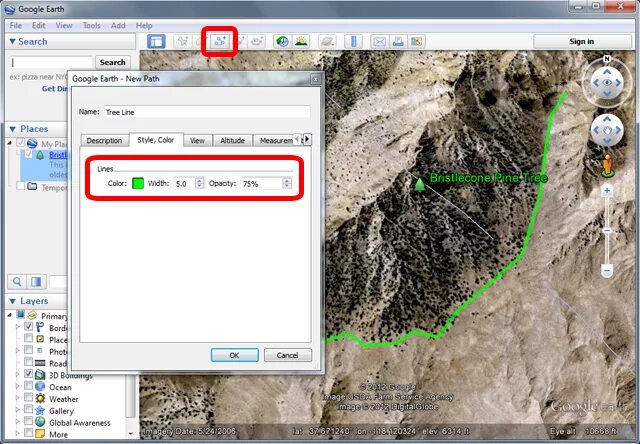Image resolution: width=640 pixels, height=444 pixels.
Task: Click the plus zoom in button
Action: click(x=607, y=191)
